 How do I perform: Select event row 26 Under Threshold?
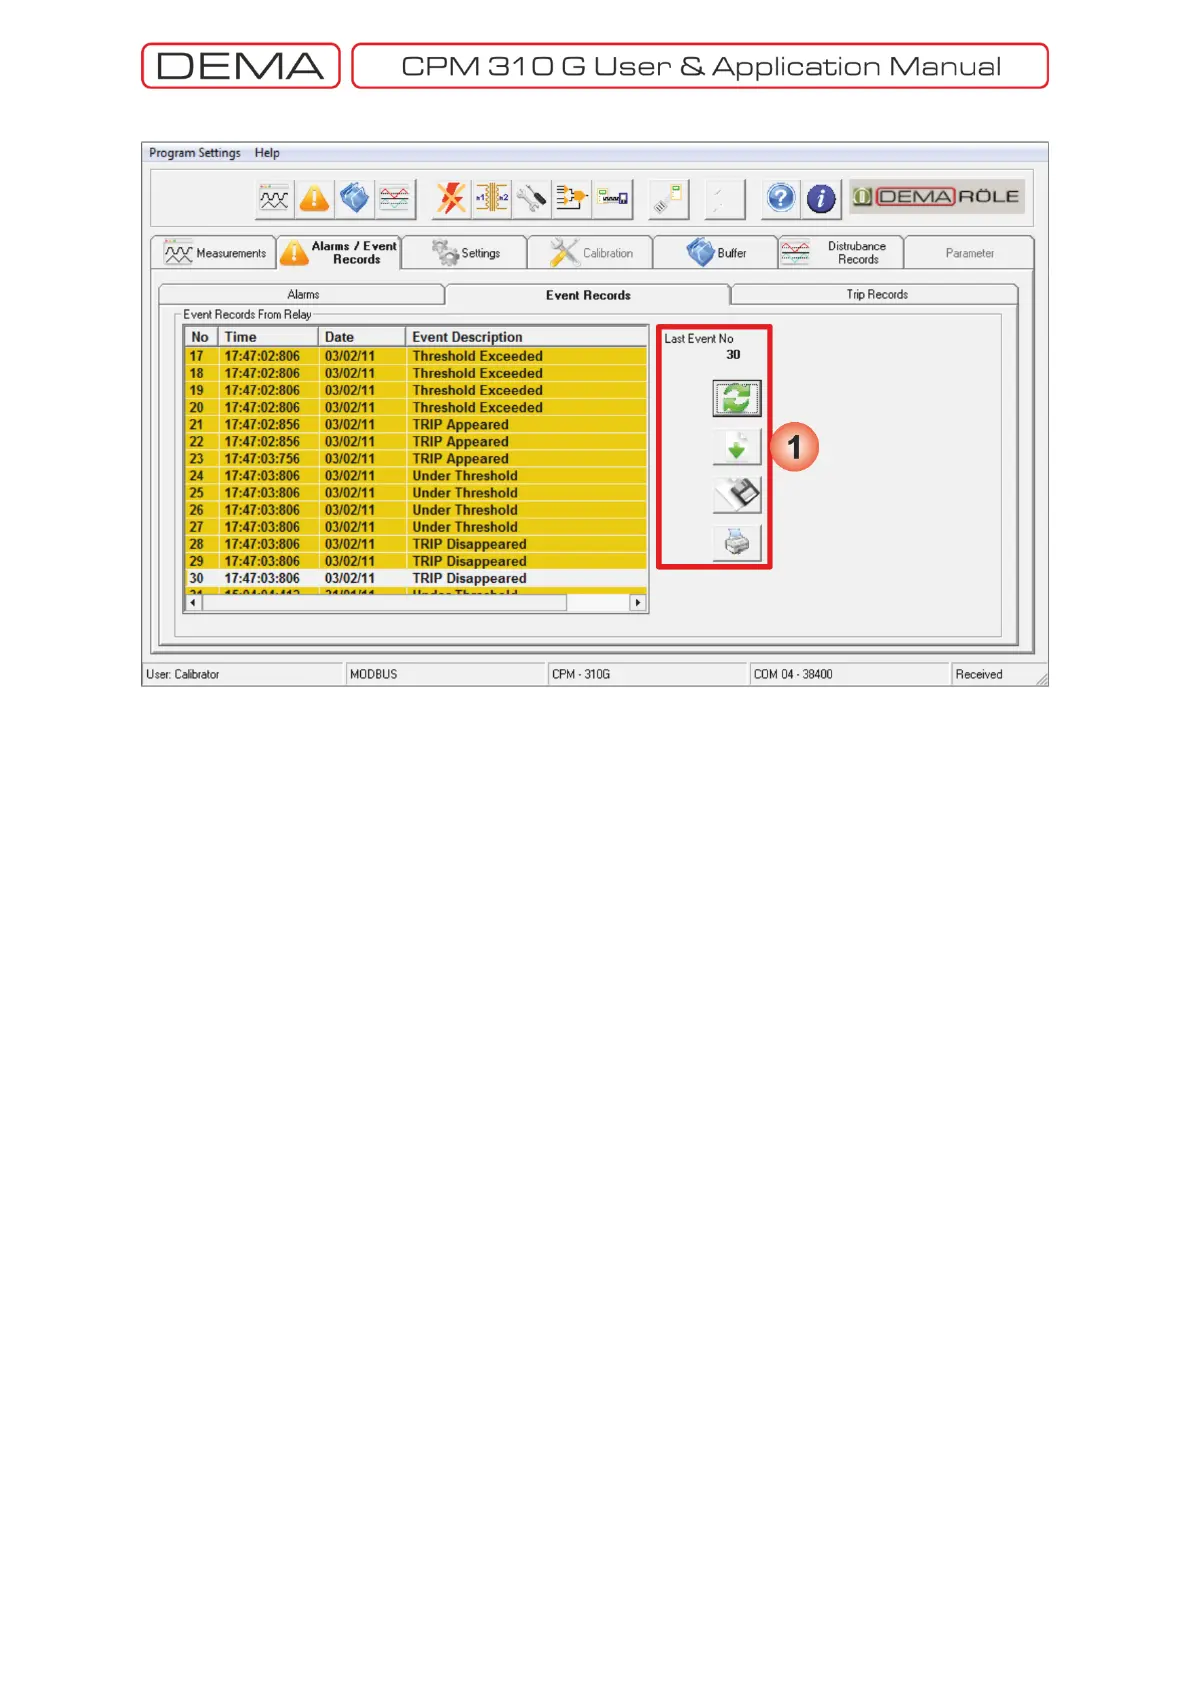(416, 510)
